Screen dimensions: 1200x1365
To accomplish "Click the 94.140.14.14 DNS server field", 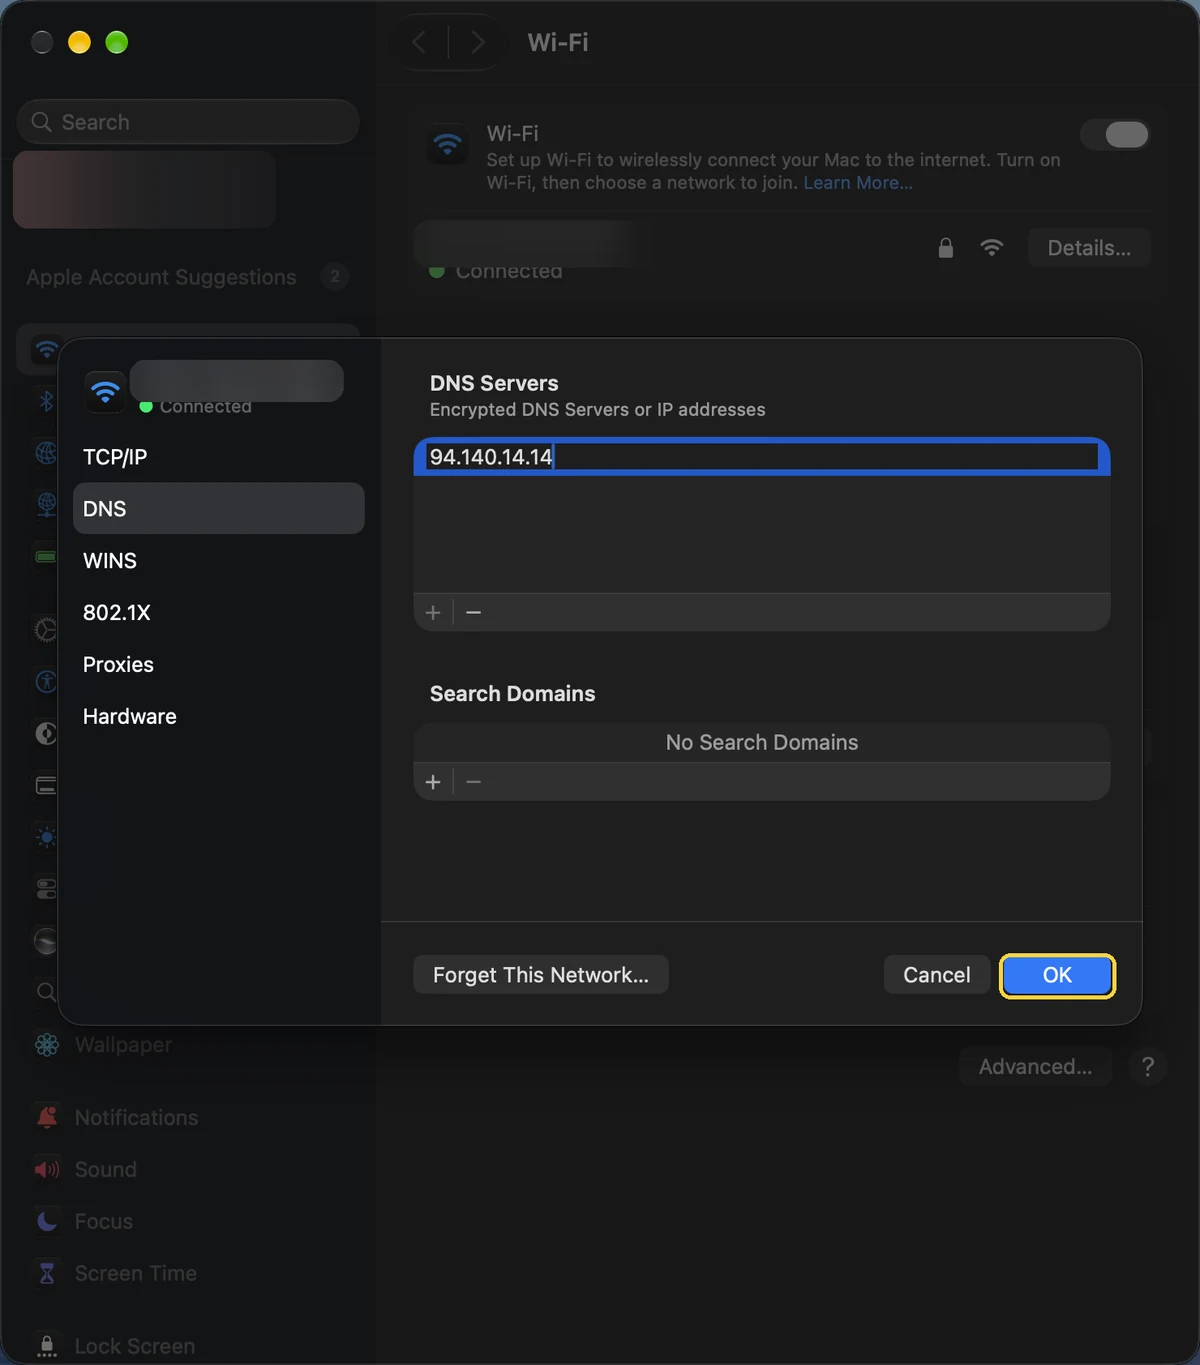I will coord(762,457).
